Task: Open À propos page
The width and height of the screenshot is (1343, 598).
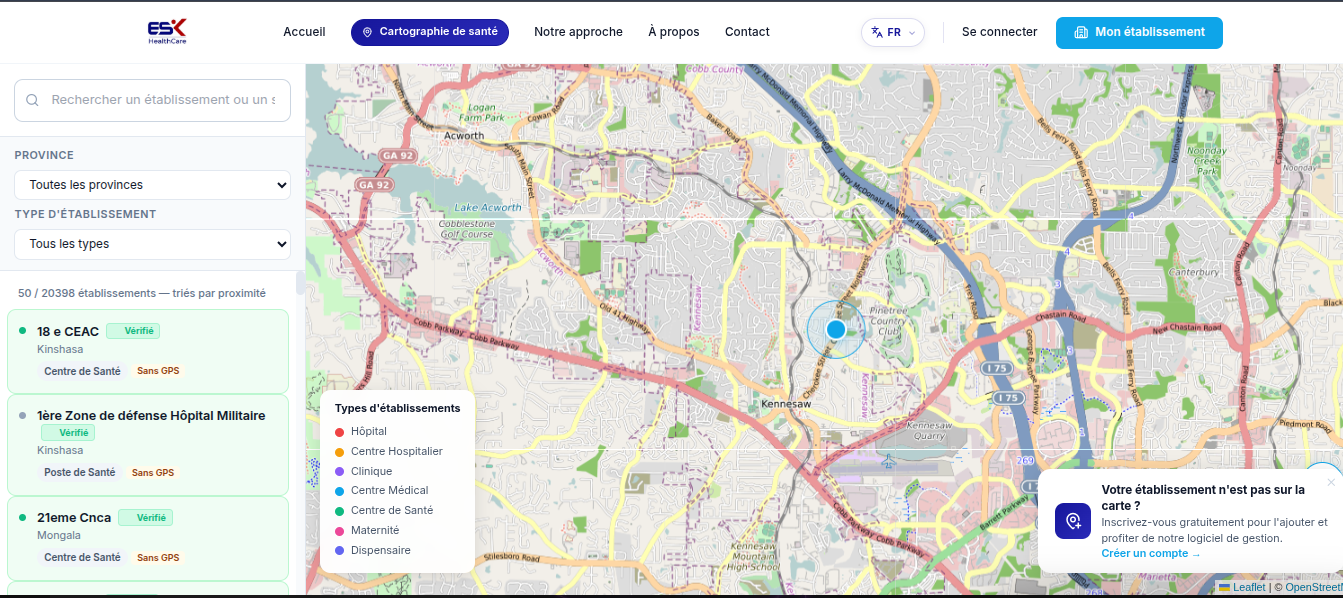Action: click(x=674, y=32)
